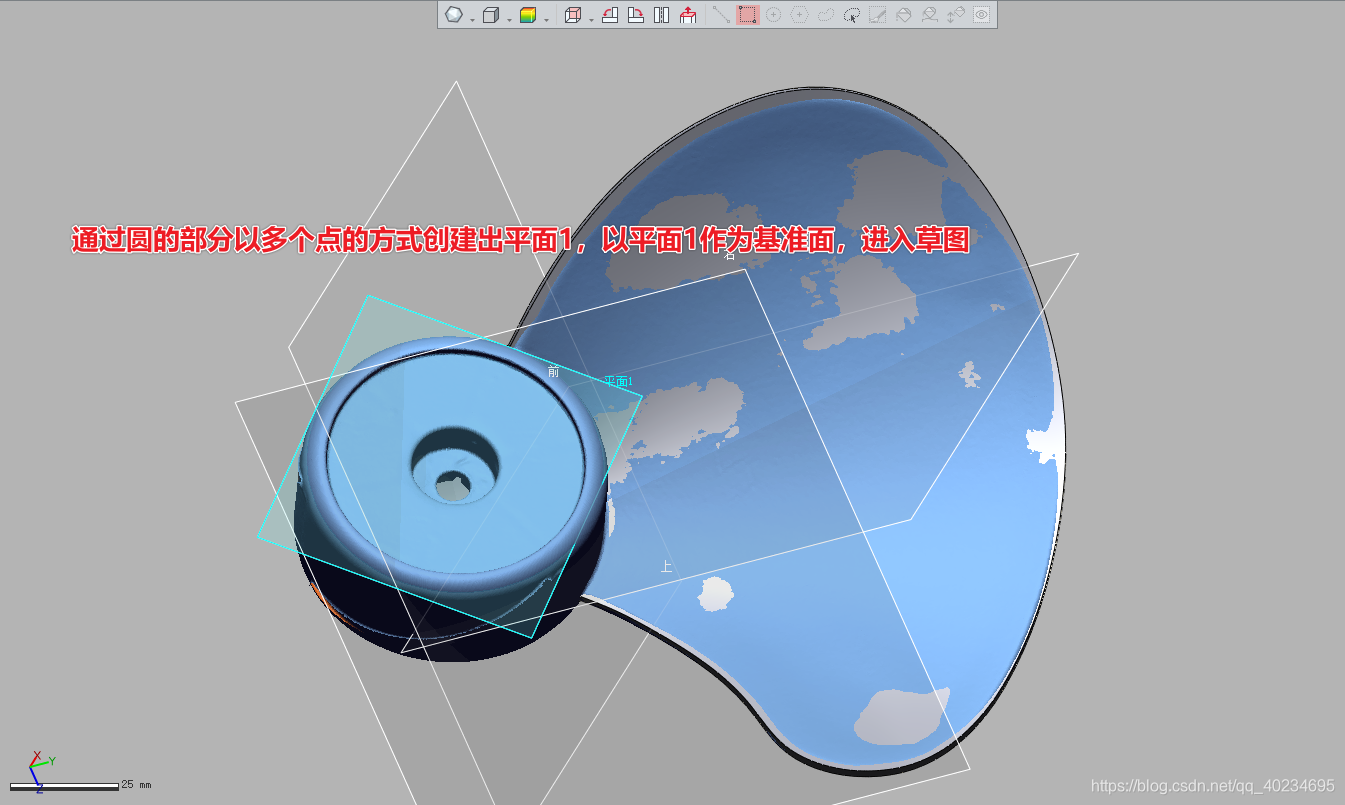Rotate view clockwise with the toolbar icon
This screenshot has width=1345, height=805.
tap(635, 15)
